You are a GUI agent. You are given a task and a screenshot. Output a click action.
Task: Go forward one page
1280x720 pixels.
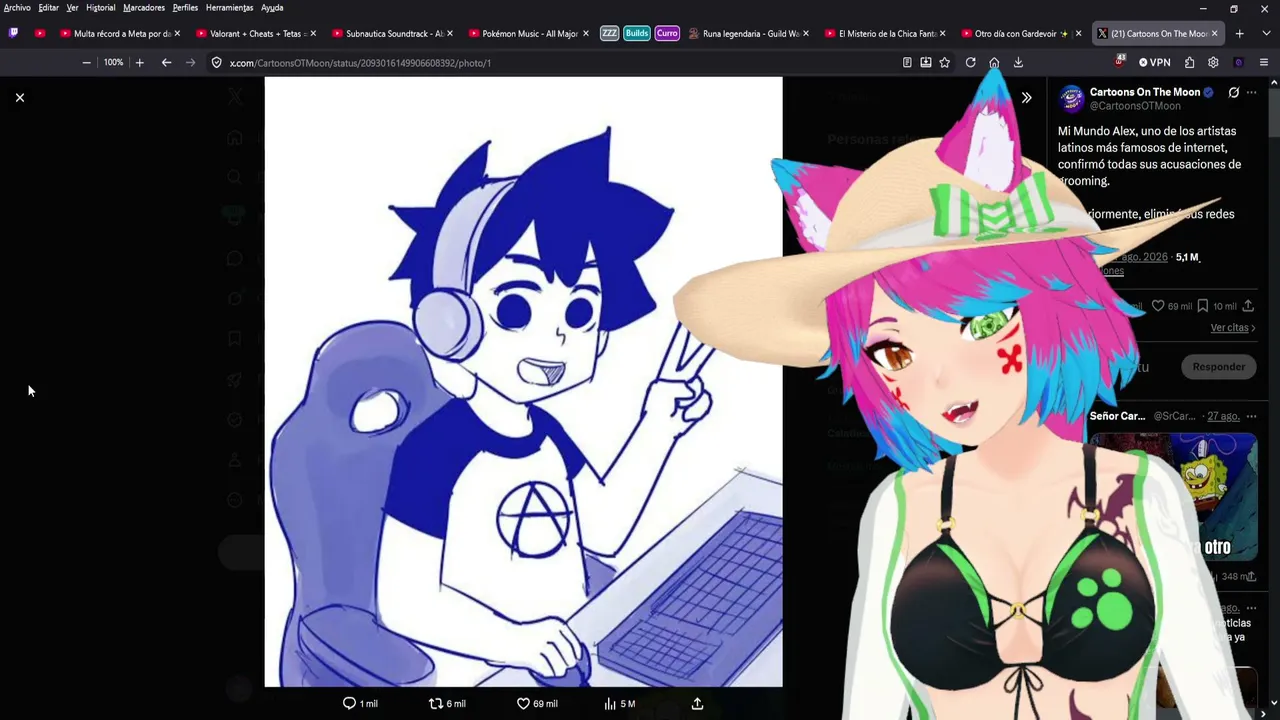pyautogui.click(x=190, y=62)
